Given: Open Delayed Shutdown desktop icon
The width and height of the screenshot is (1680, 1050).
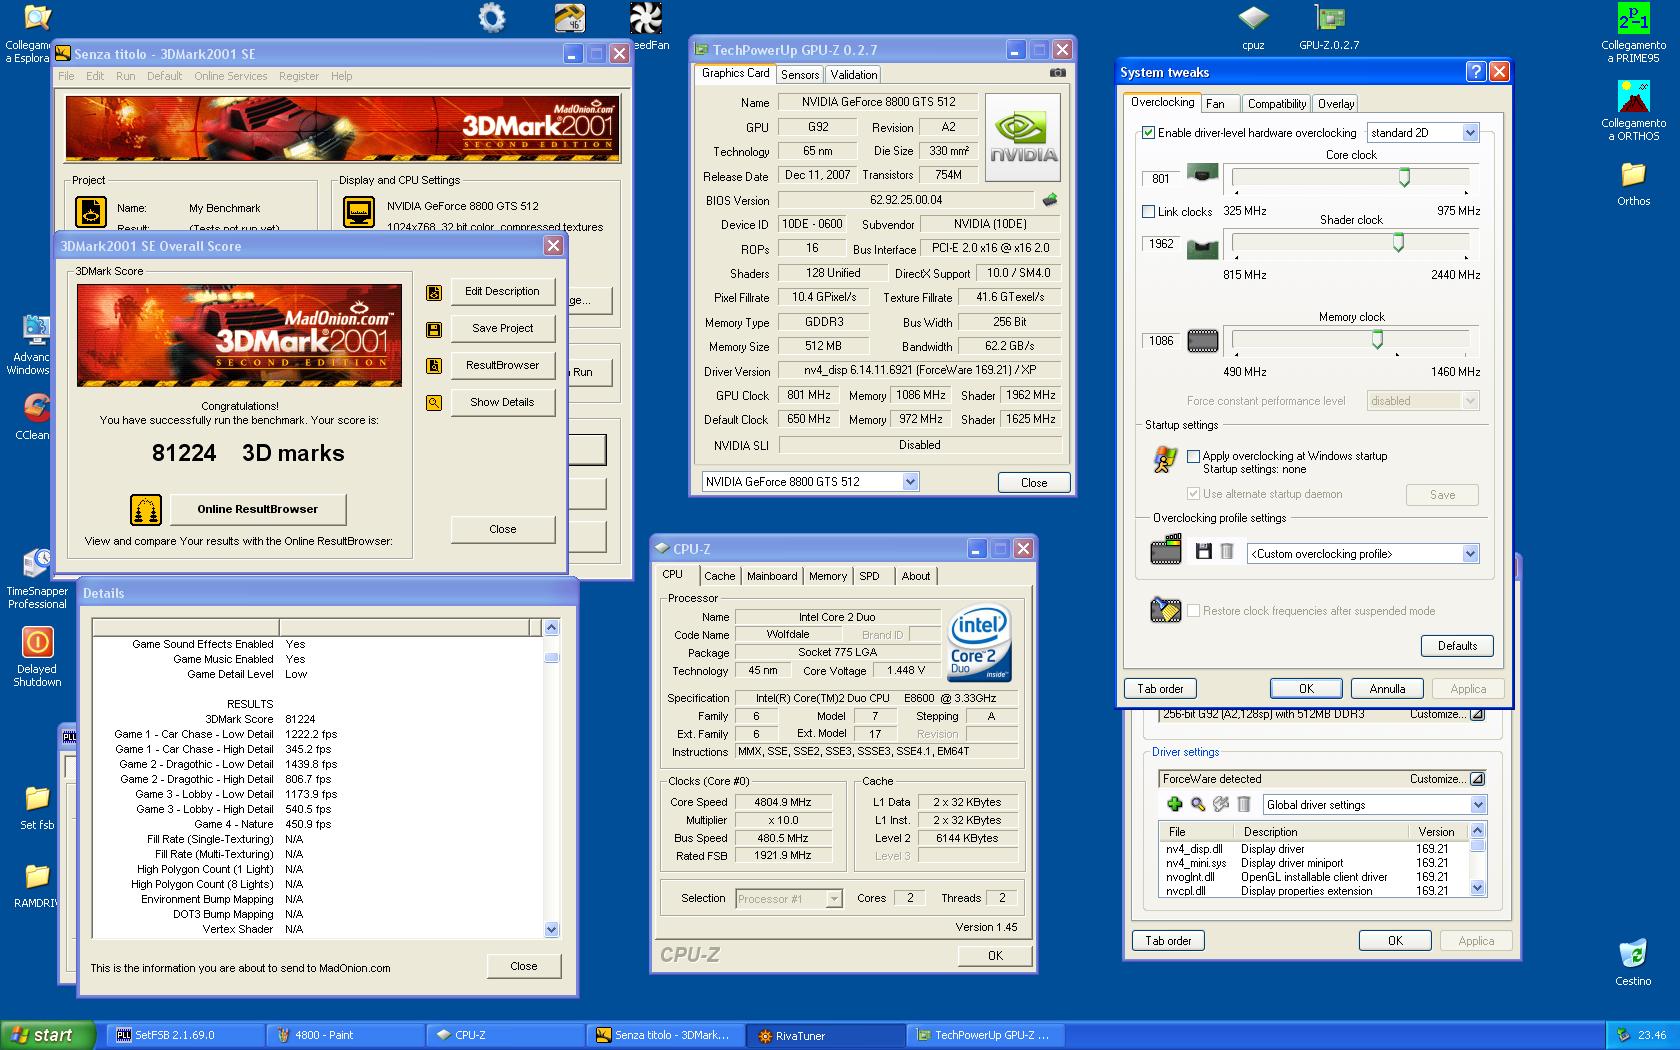Looking at the screenshot, I should [37, 656].
